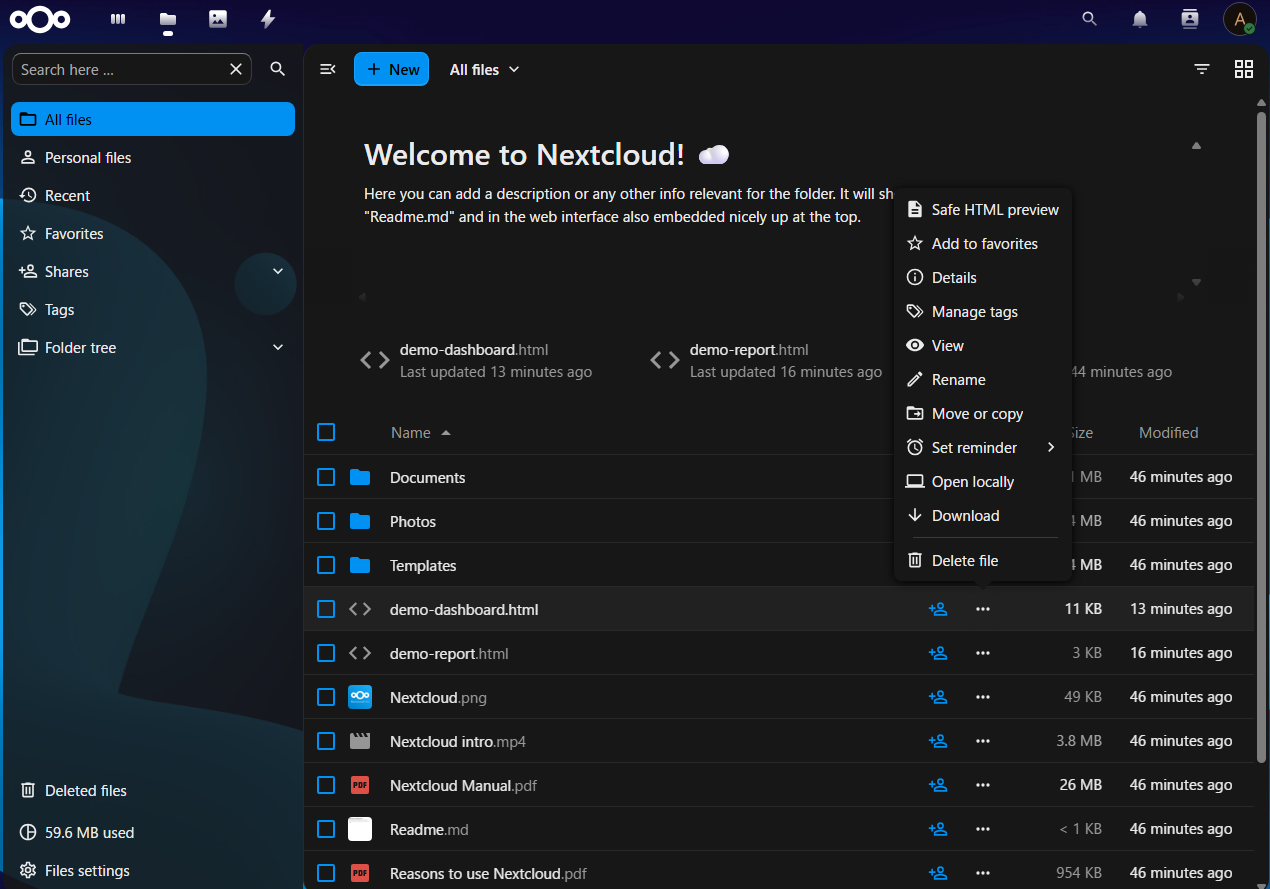
Task: Choose Safe HTML preview from context menu
Action: pos(981,209)
